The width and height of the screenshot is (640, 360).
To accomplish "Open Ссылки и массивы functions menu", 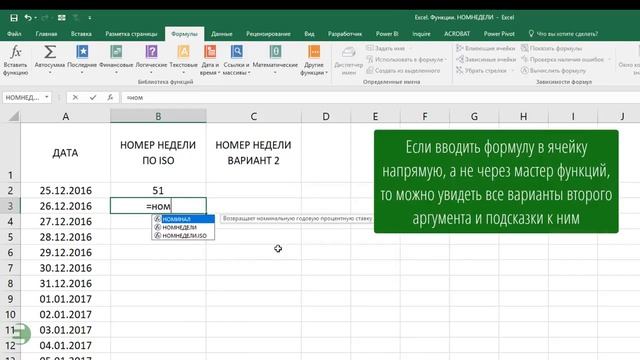I will tap(236, 60).
